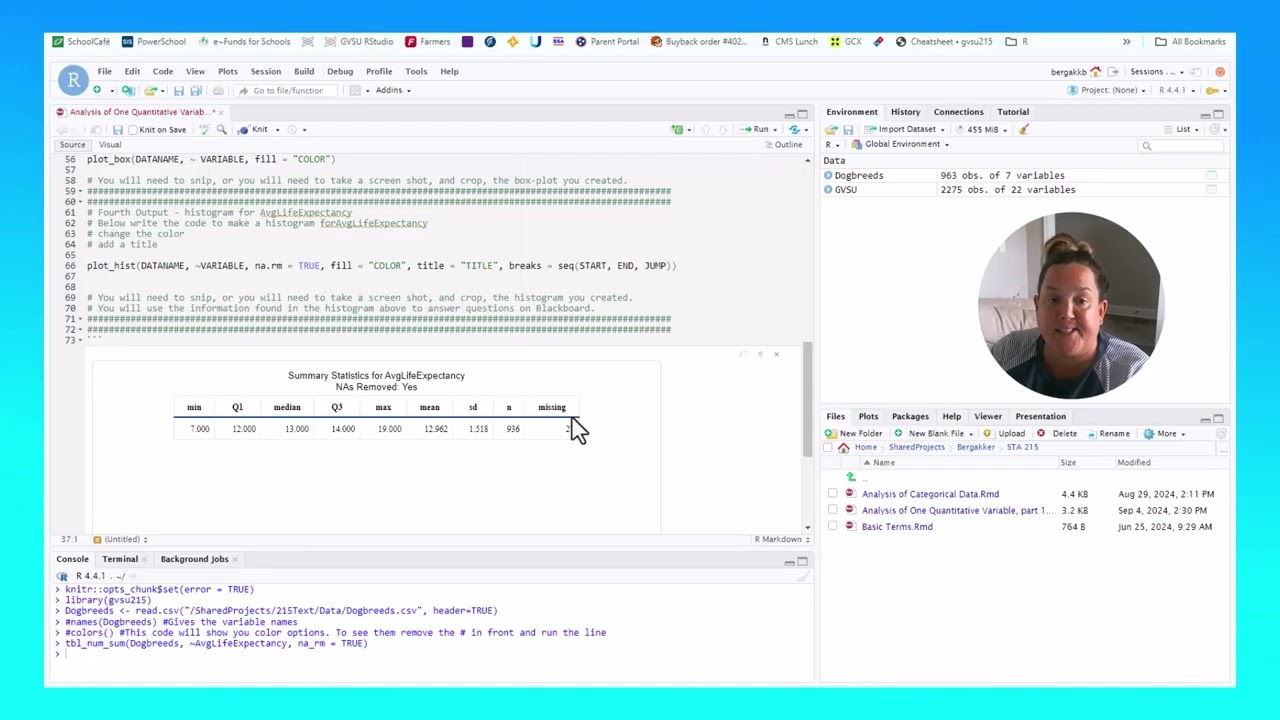This screenshot has width=1280, height=720.
Task: Click the new file plus icon
Action: click(97, 90)
